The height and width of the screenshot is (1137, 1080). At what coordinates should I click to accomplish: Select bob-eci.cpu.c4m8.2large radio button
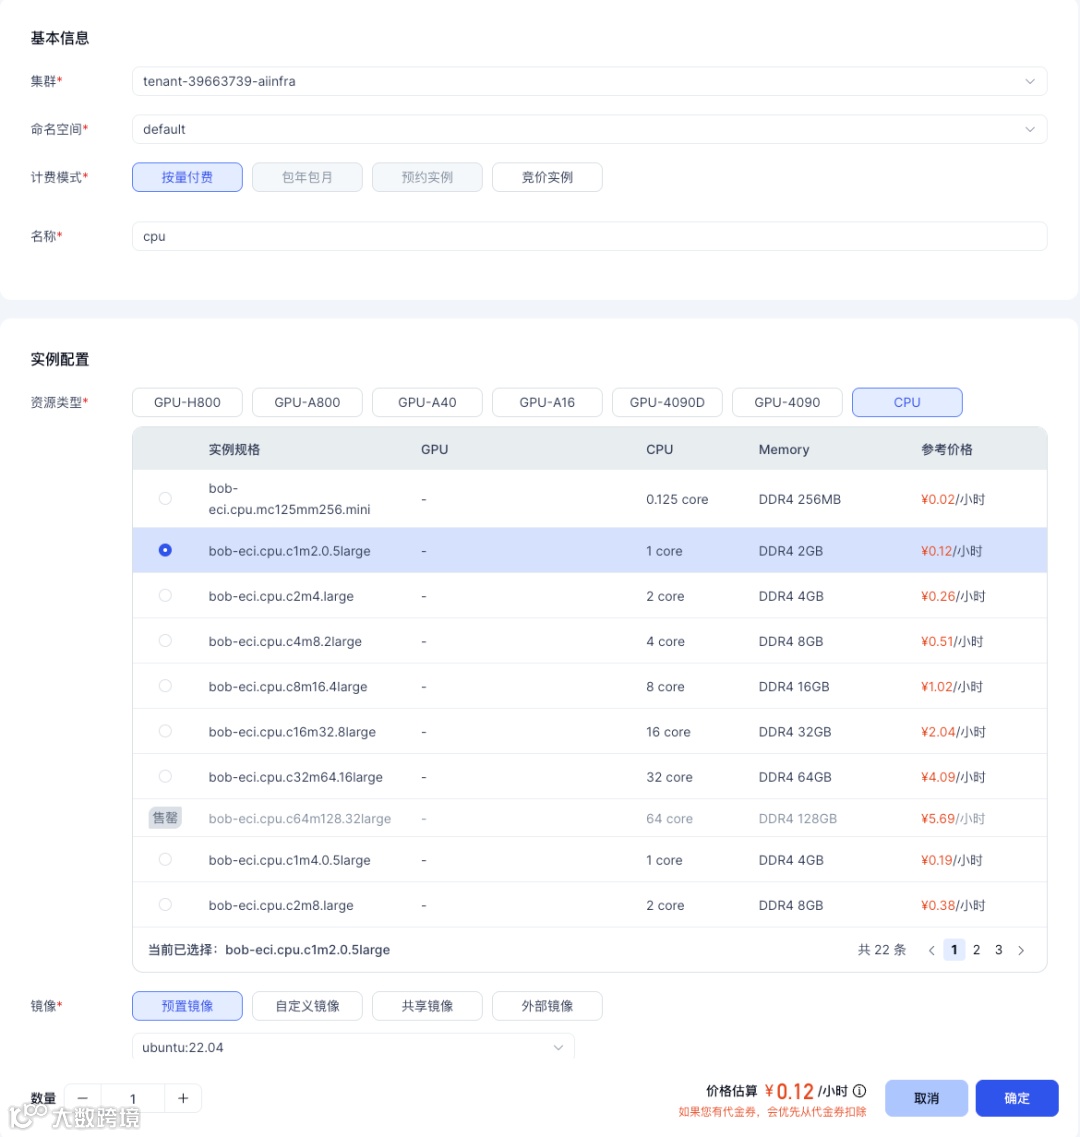[165, 641]
